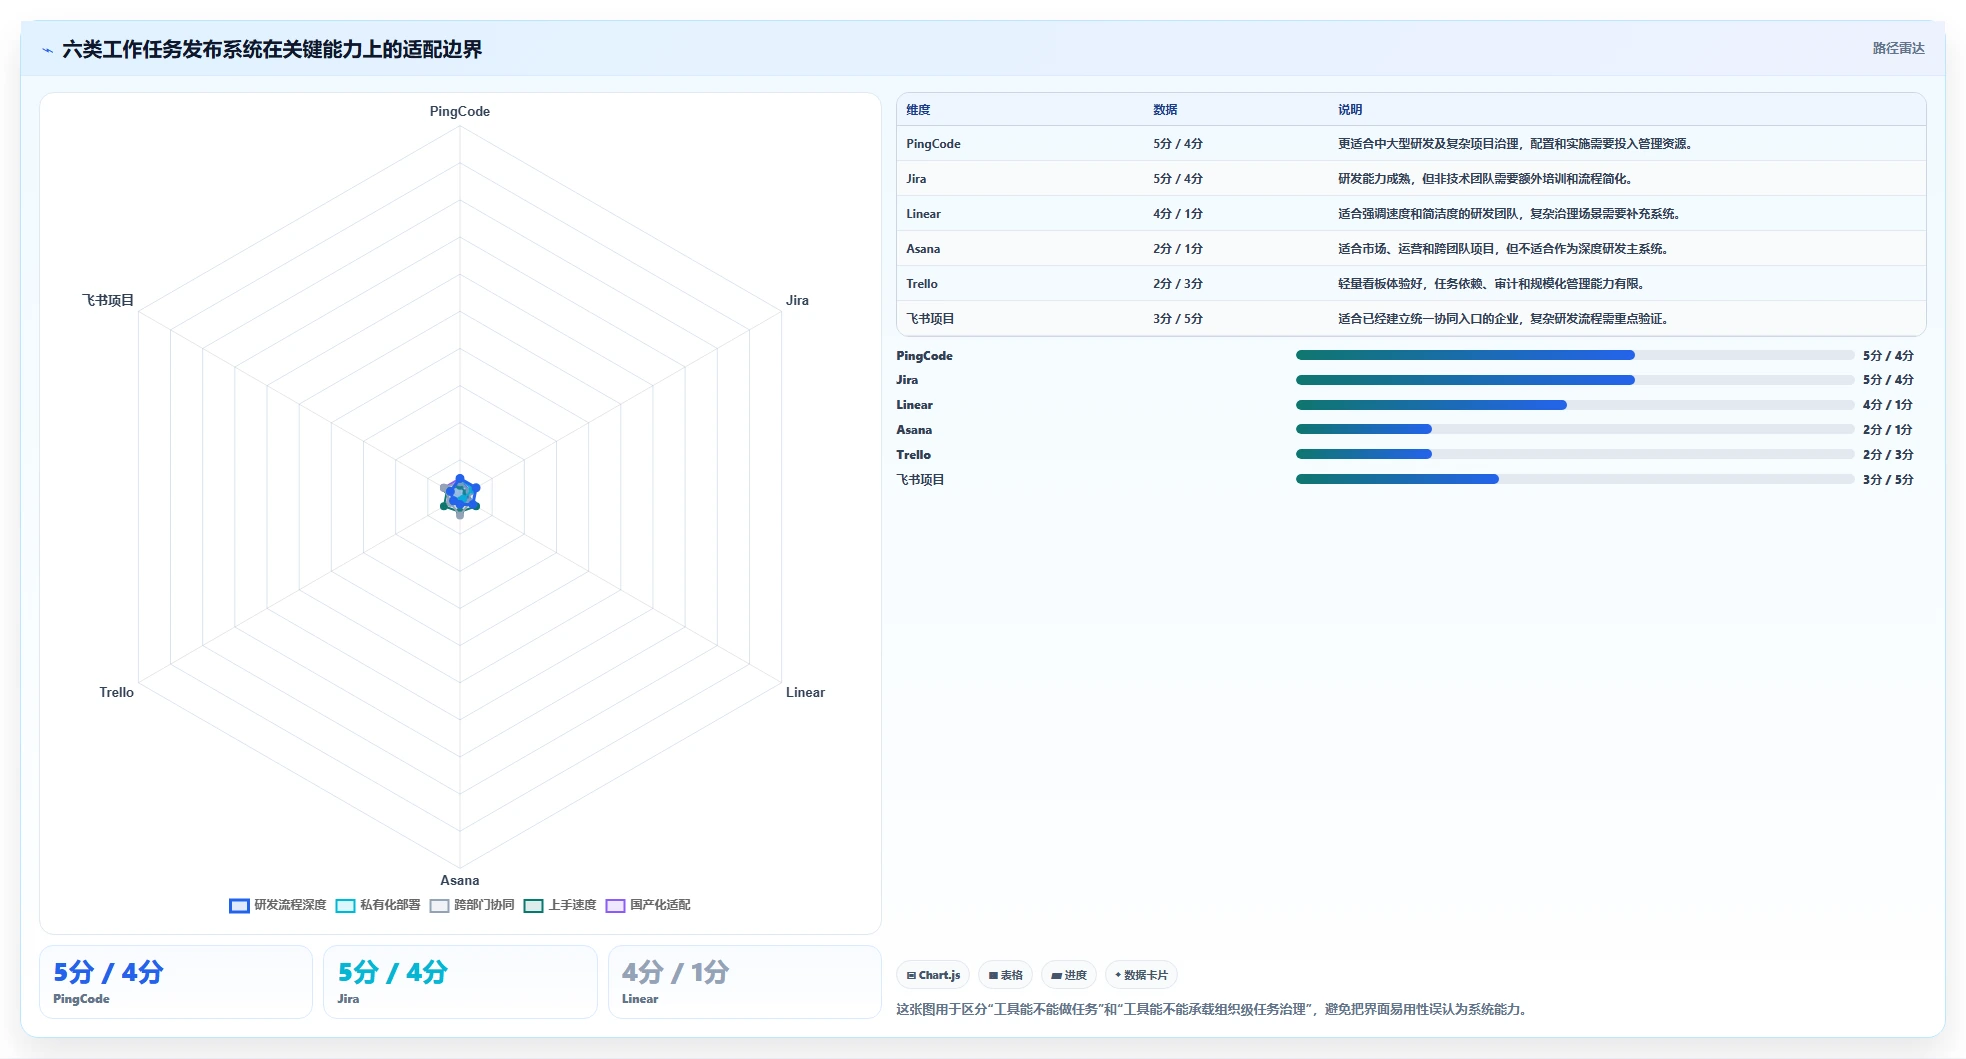The height and width of the screenshot is (1059, 1966).
Task: Open the PingCode 5分 / 4分 data card
Action: tap(176, 982)
